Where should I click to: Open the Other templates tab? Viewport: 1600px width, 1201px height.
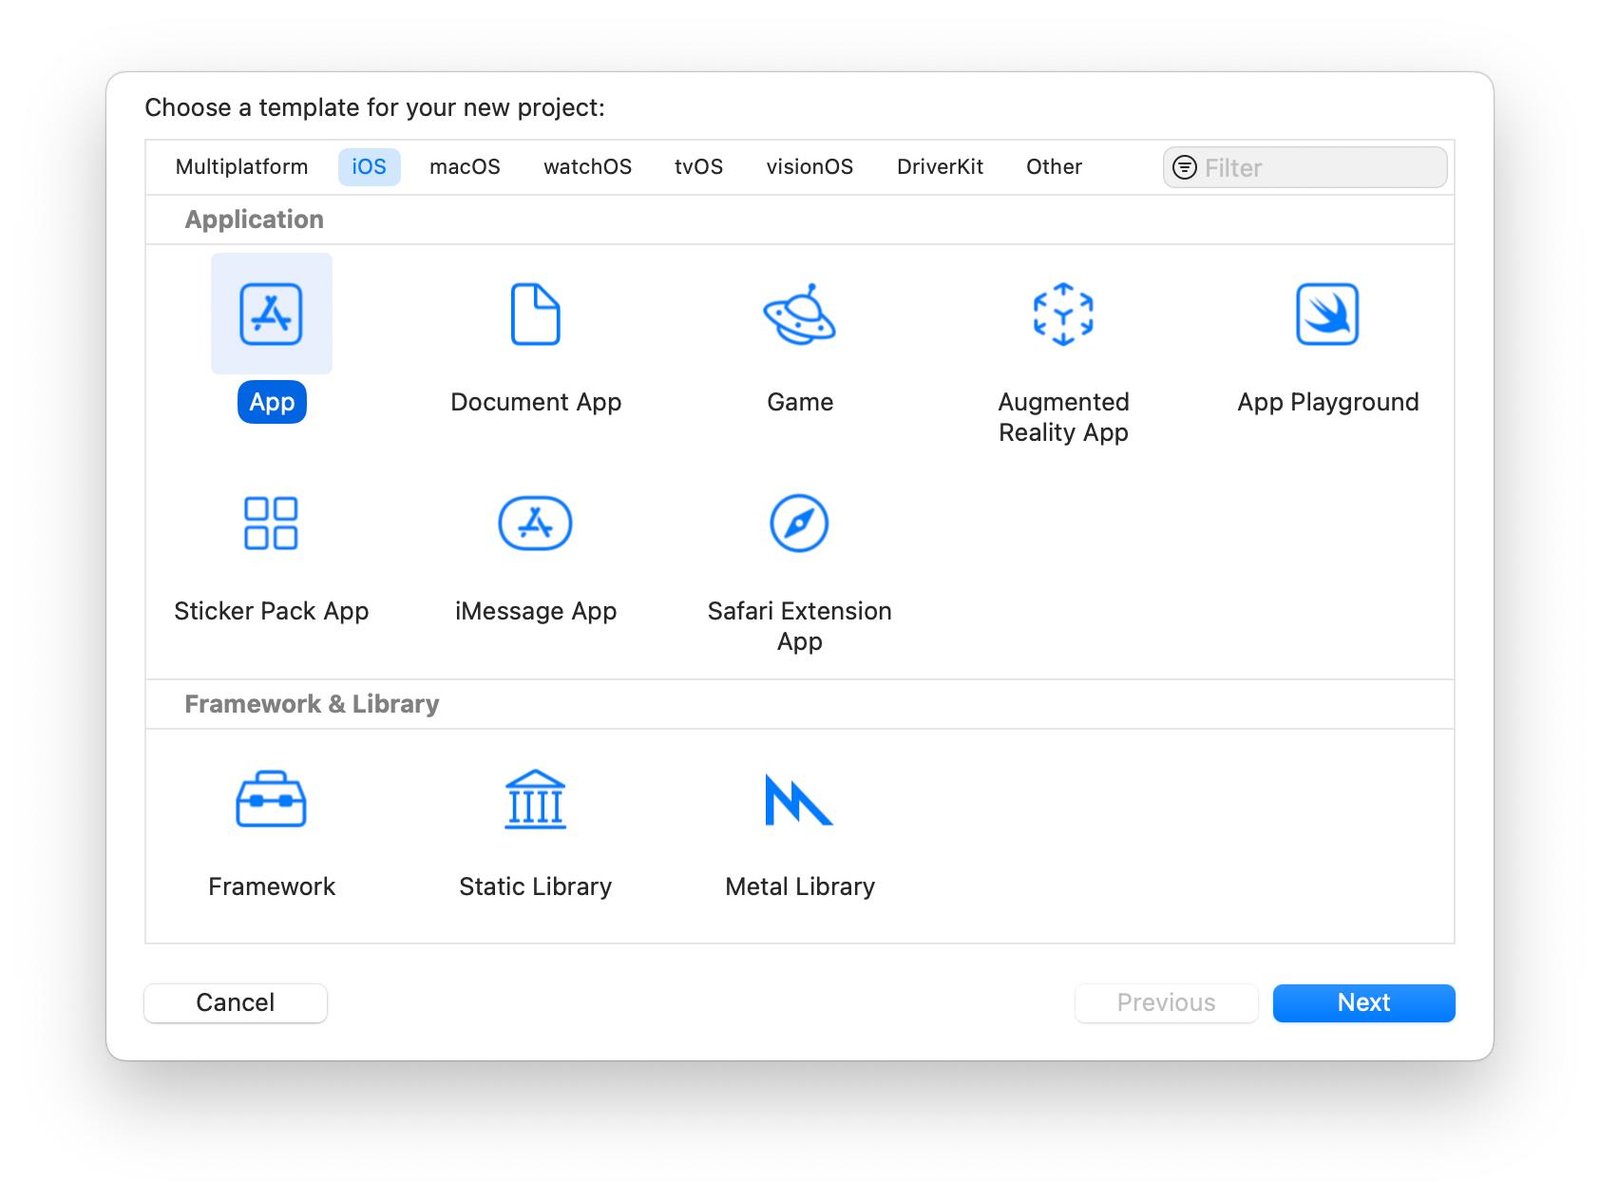tap(1054, 167)
